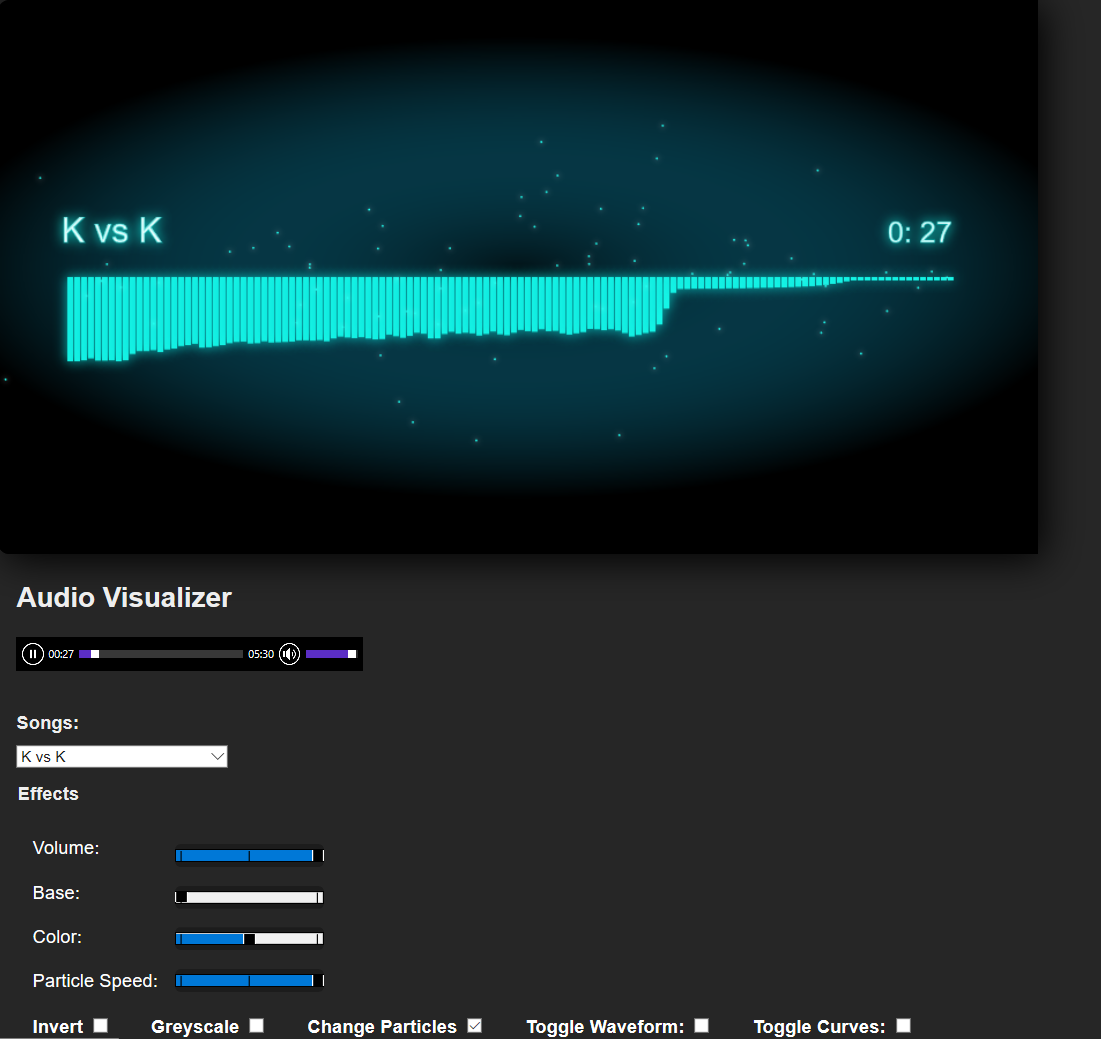
Task: Enable the Toggle Waveform checkbox
Action: pyautogui.click(x=702, y=1025)
